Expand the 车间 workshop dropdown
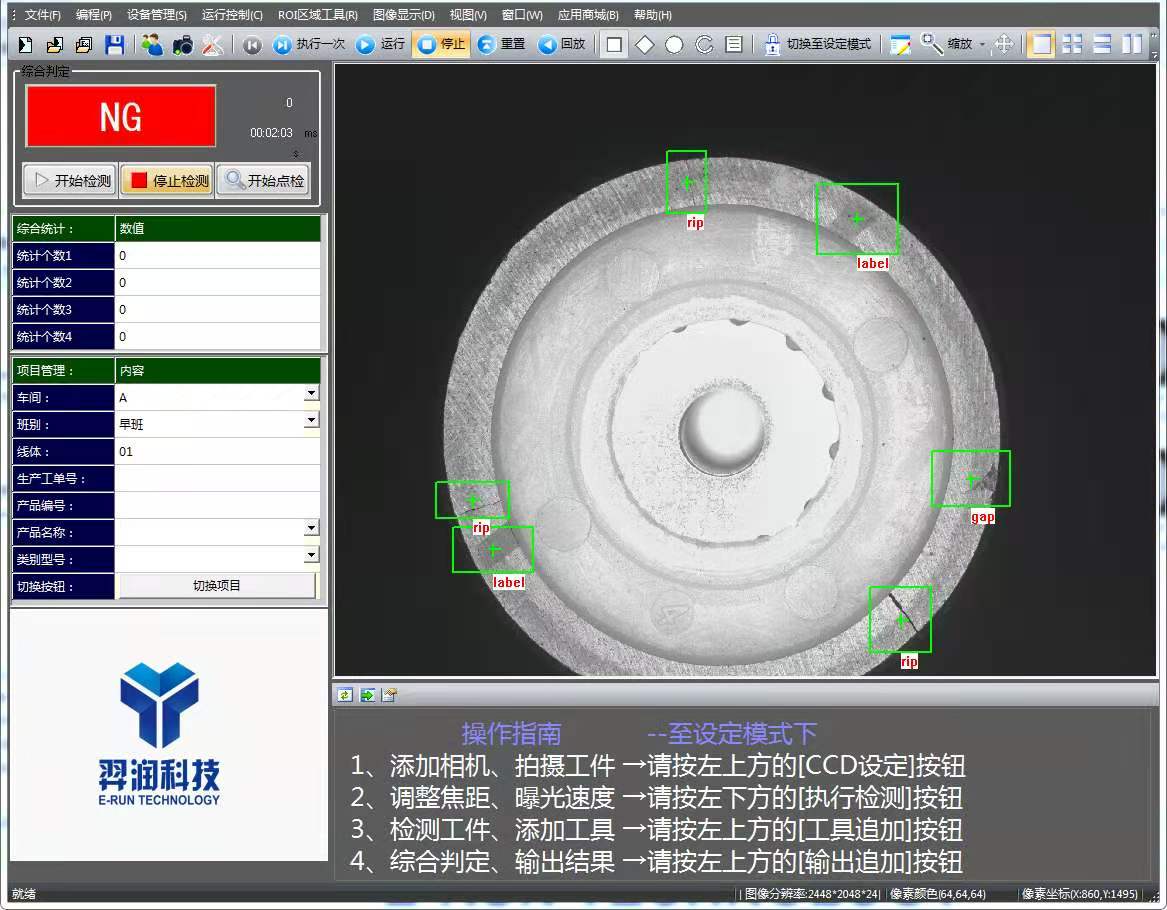 tap(311, 394)
